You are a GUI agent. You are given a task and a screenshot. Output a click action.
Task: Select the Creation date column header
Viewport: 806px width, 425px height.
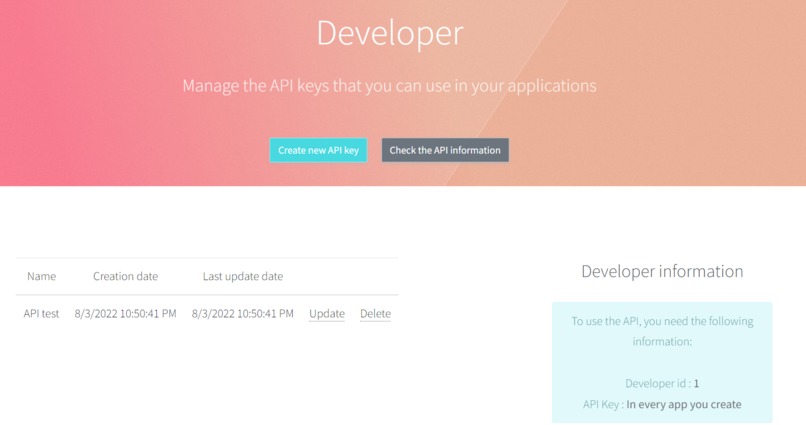(x=125, y=276)
